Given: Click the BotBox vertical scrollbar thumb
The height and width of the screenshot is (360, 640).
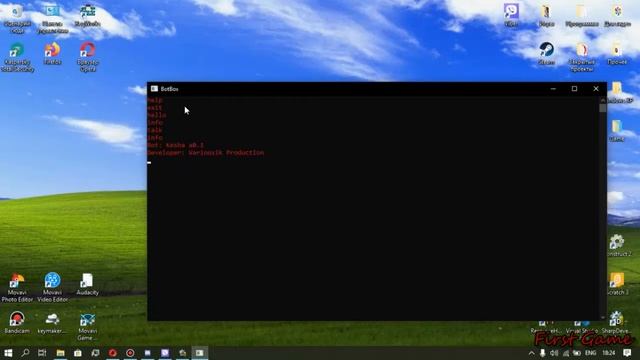Looking at the screenshot, I should [x=603, y=108].
